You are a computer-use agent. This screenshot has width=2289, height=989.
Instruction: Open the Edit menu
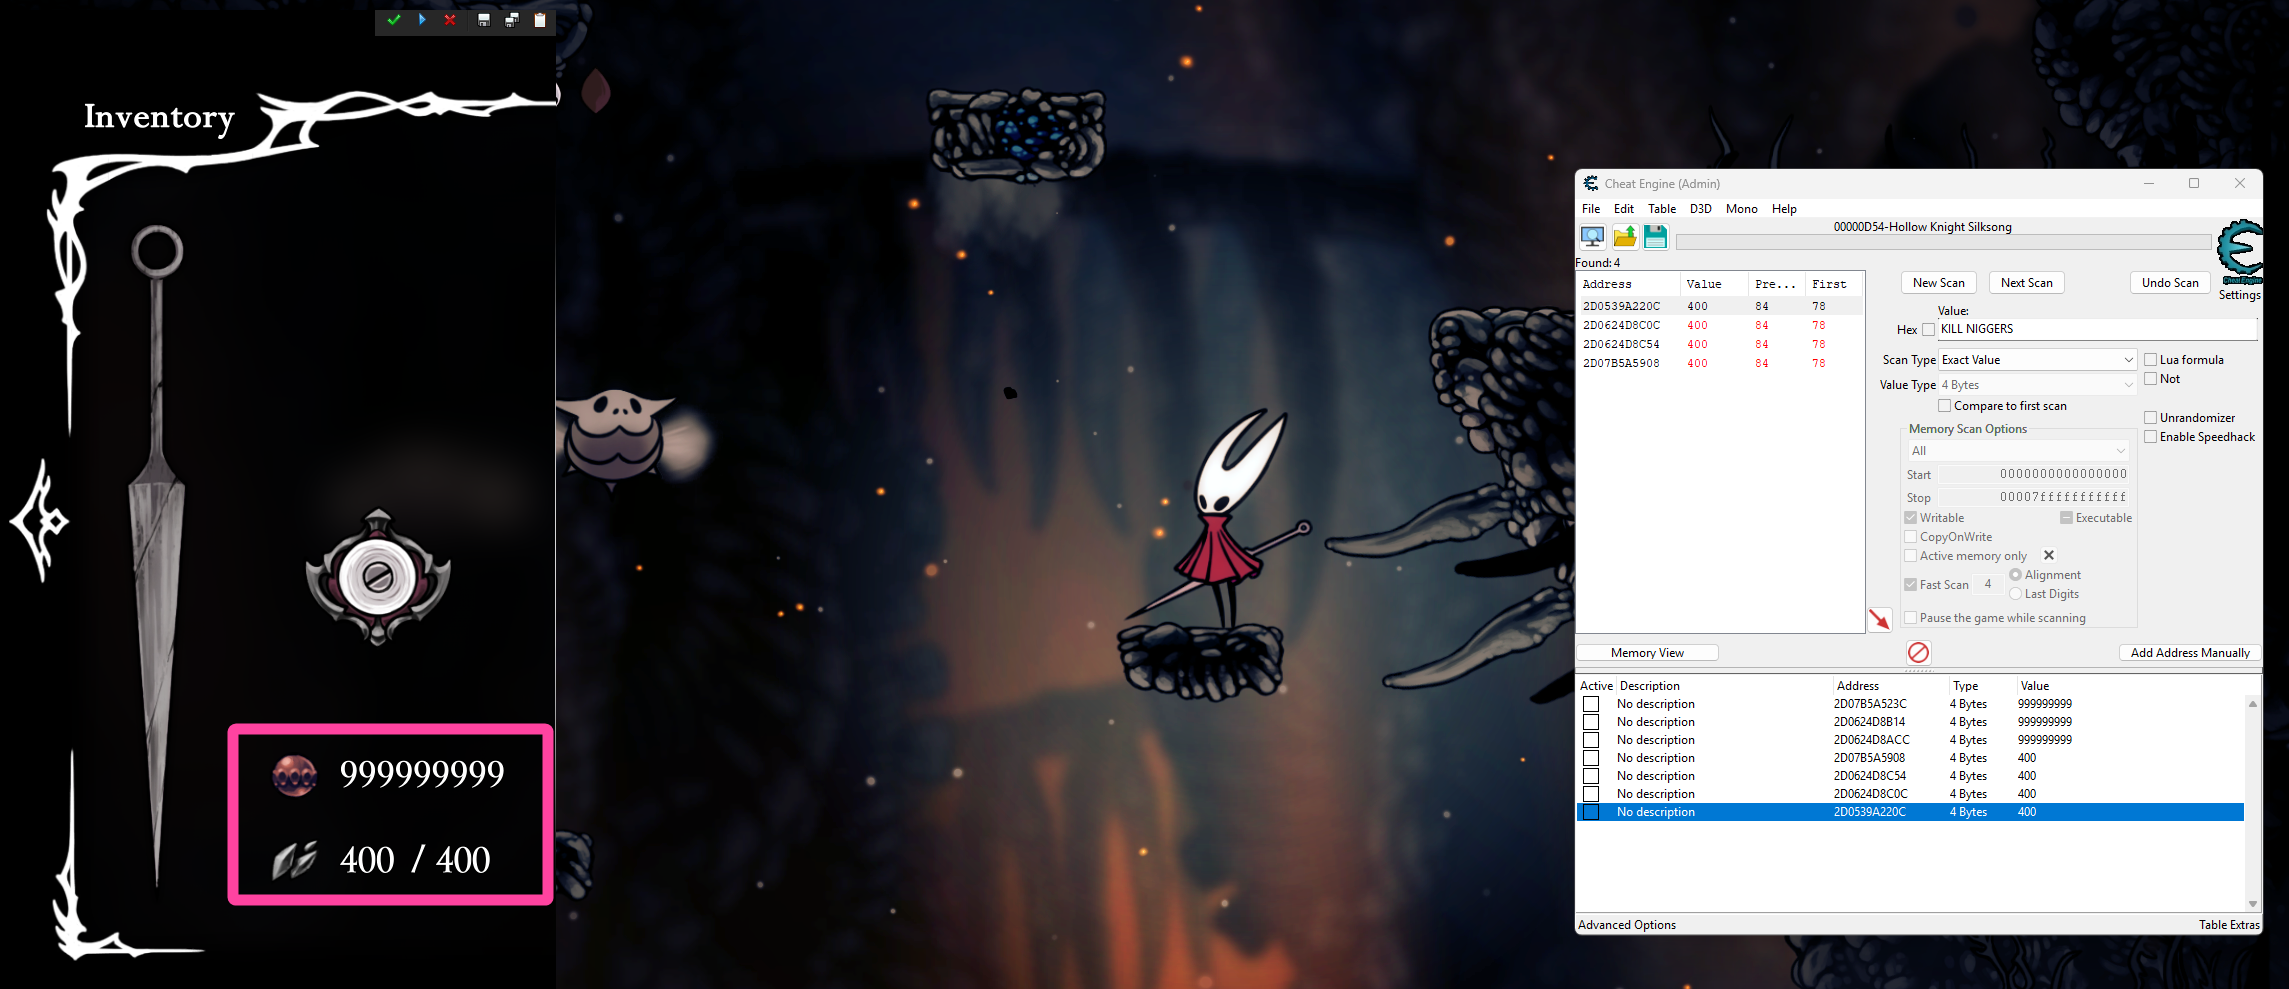coord(1624,209)
